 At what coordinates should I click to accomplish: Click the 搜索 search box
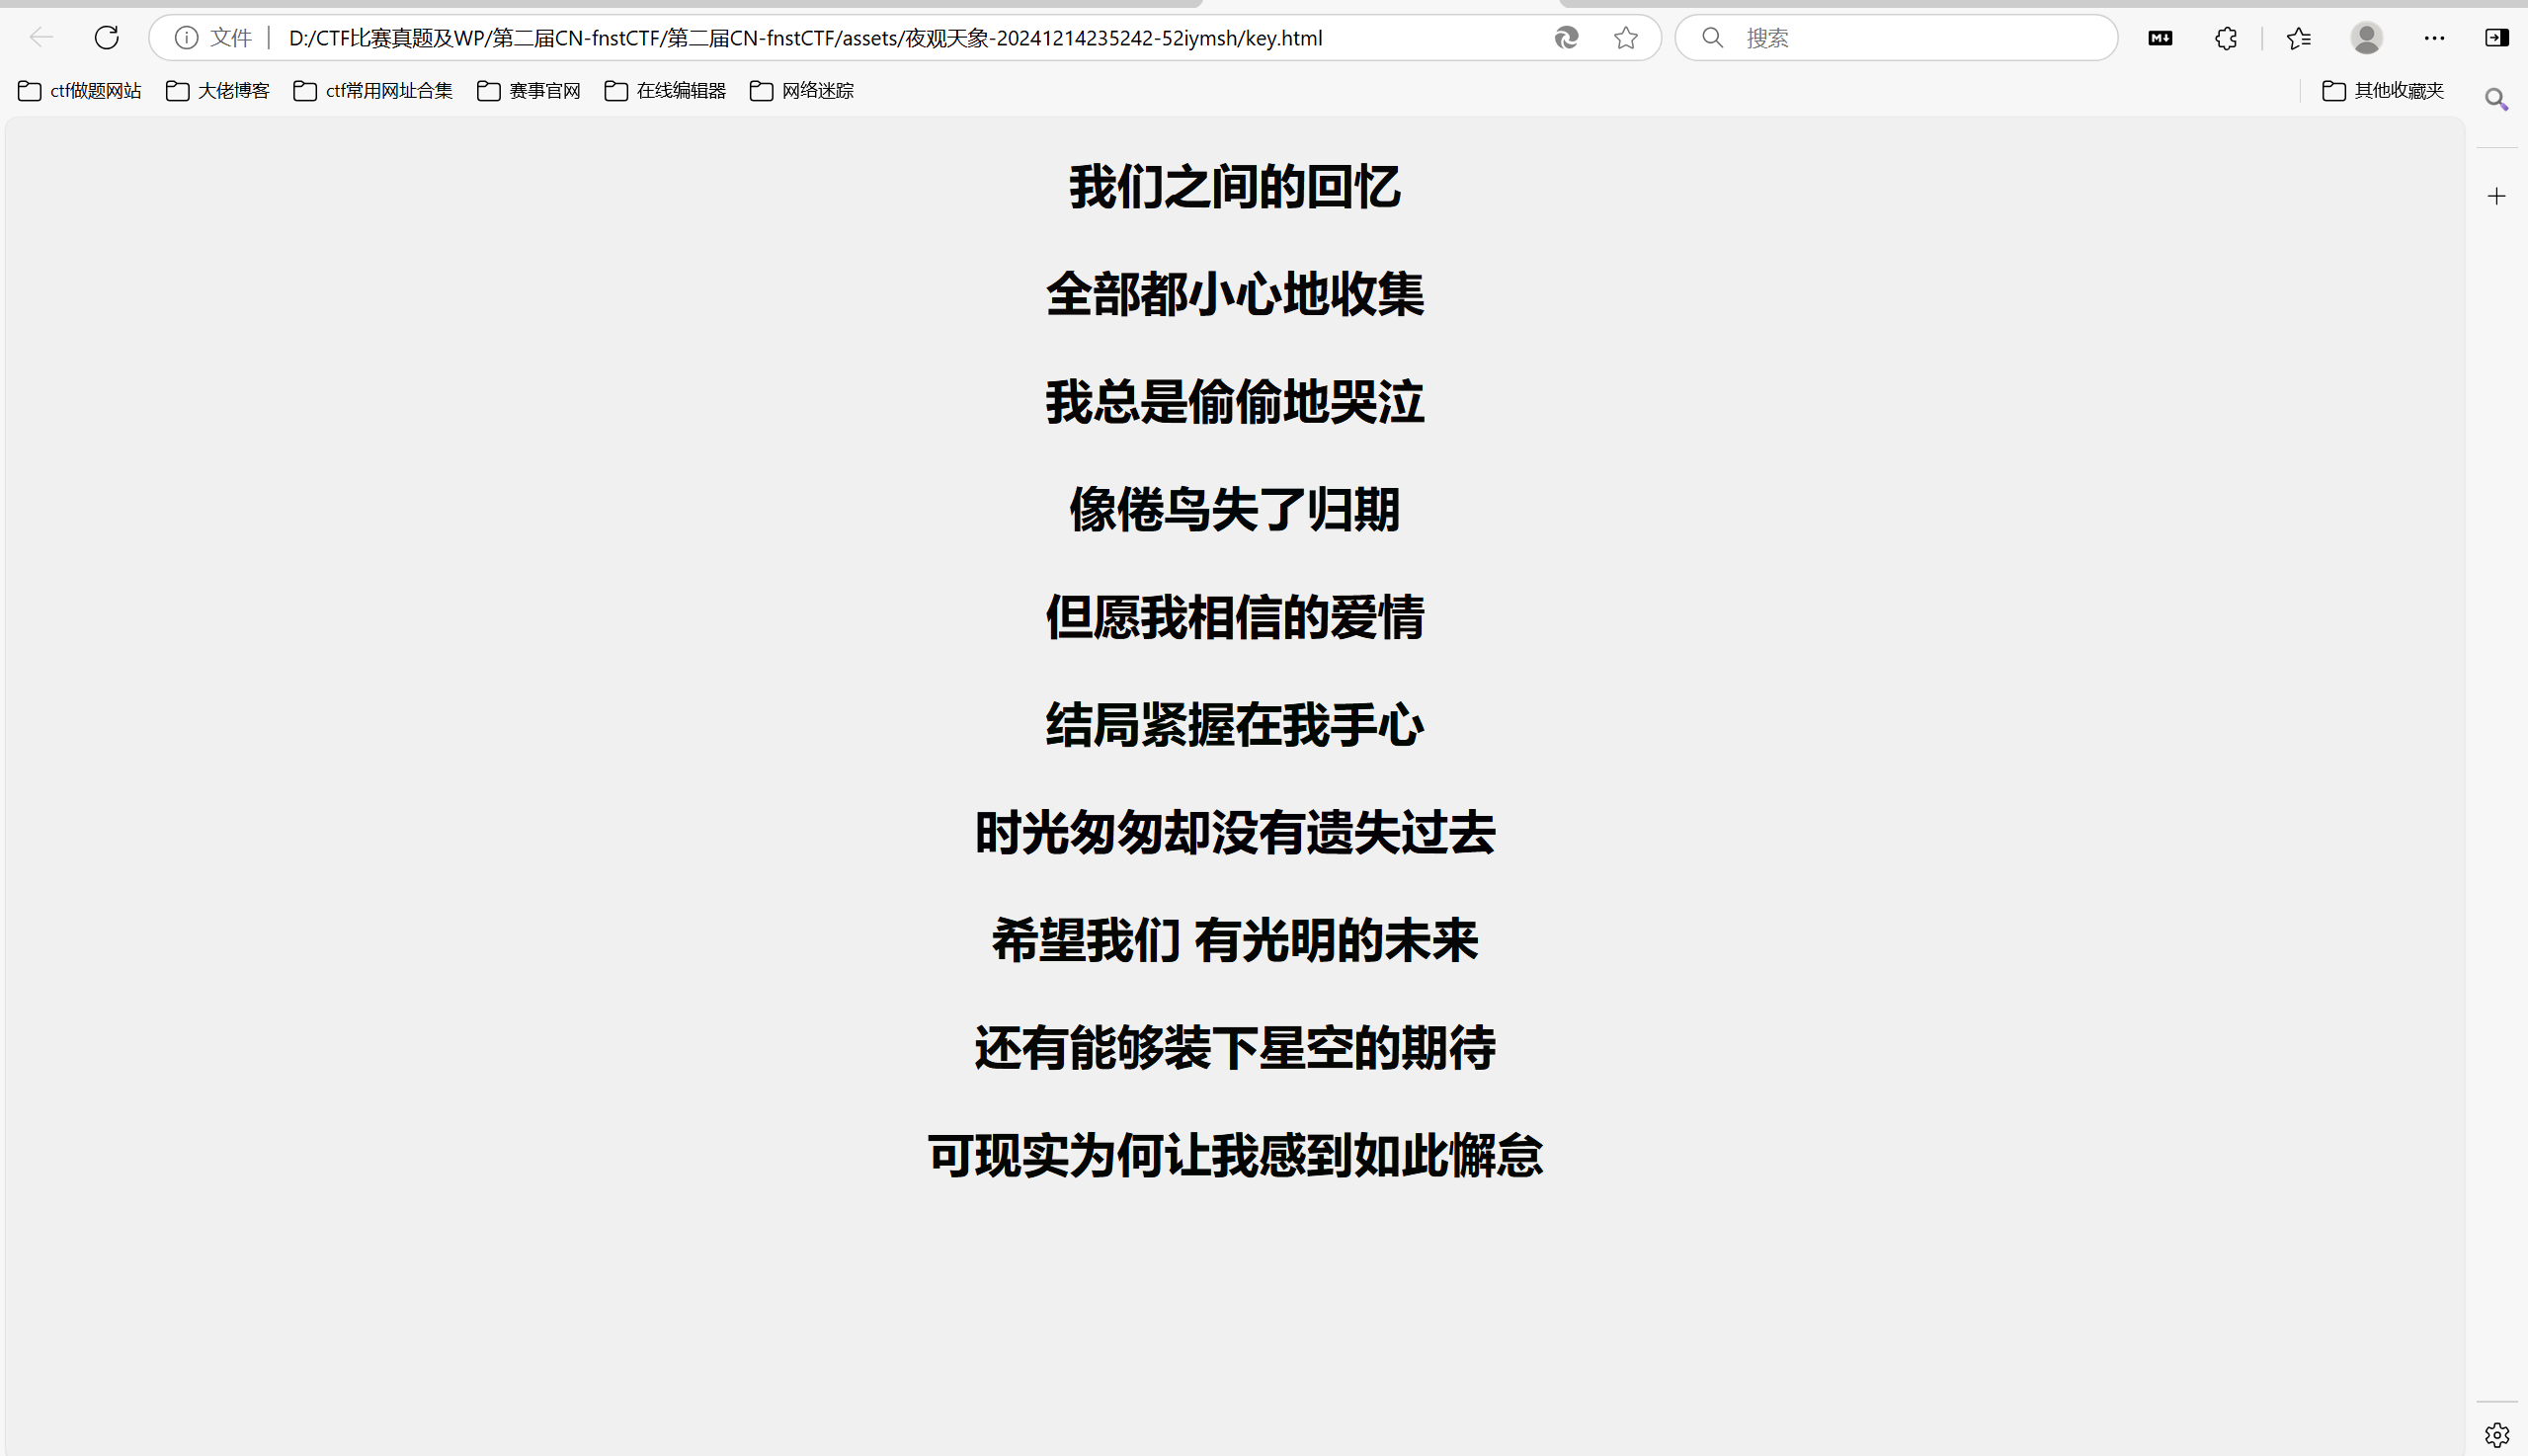click(x=1896, y=38)
